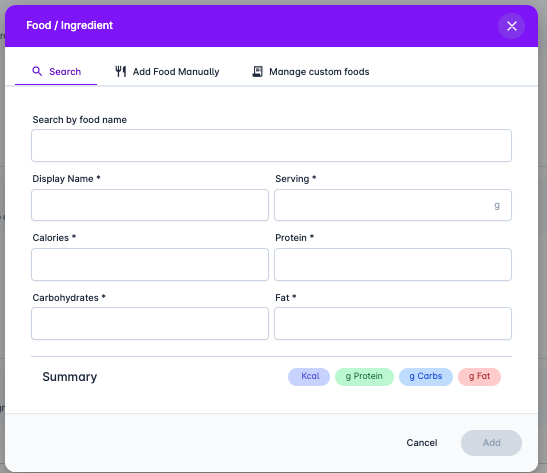Viewport: 547px width, 473px height.
Task: Open the Manage custom foods tab
Action: (x=310, y=72)
